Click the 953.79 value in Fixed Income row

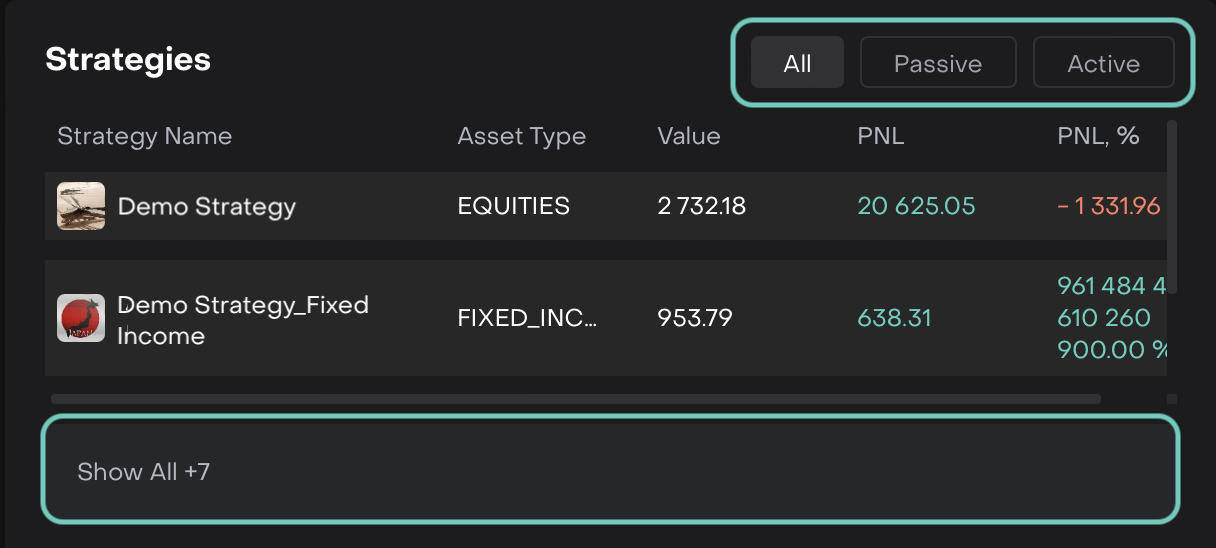[695, 319]
